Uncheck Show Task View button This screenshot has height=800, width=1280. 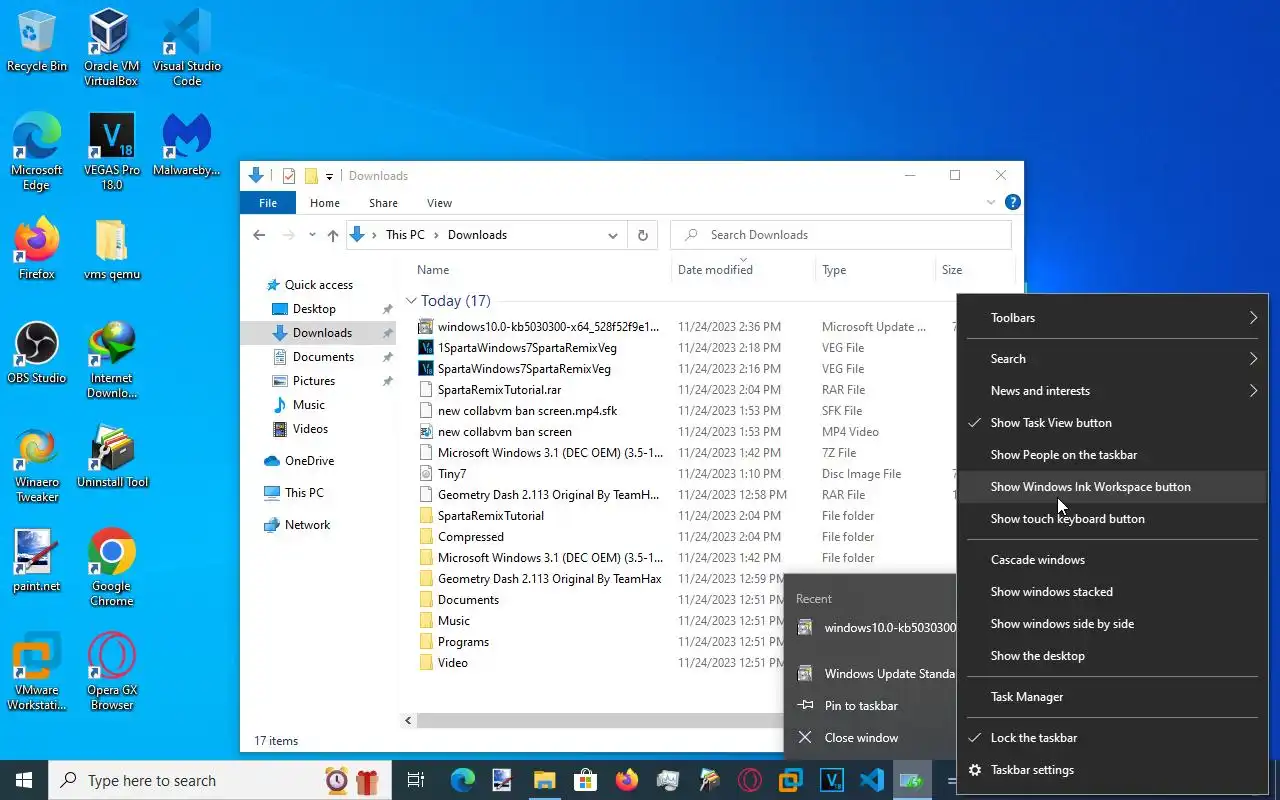tap(1111, 423)
